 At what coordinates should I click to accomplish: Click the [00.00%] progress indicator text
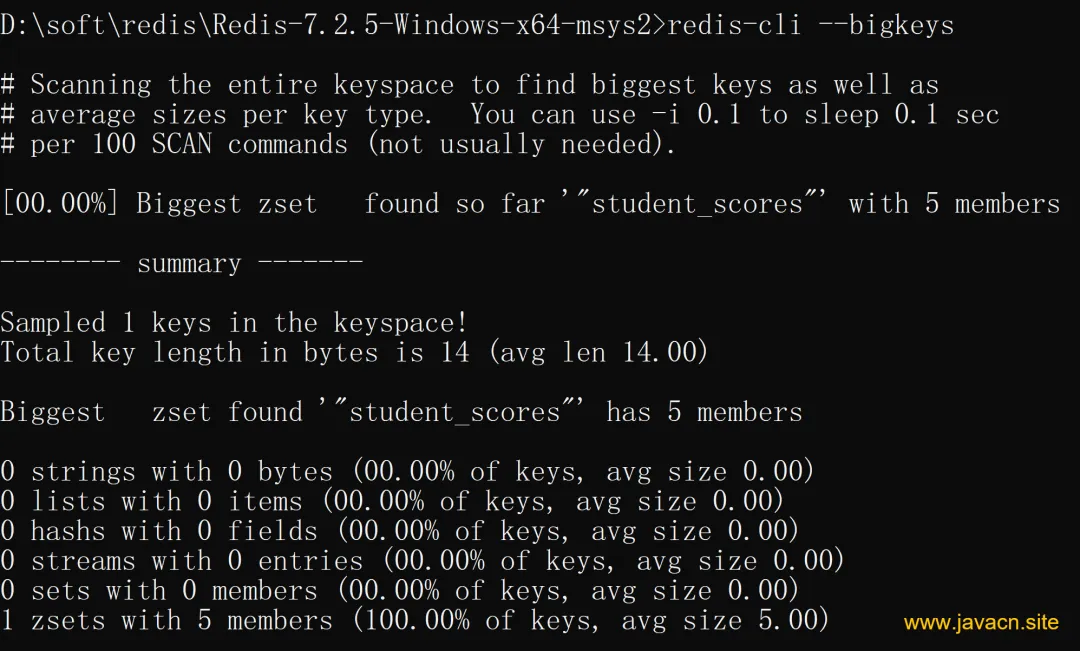coord(60,205)
